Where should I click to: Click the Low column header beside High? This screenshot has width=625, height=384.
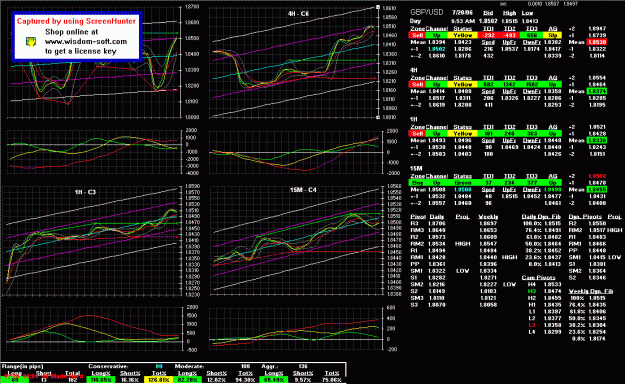[x=527, y=13]
